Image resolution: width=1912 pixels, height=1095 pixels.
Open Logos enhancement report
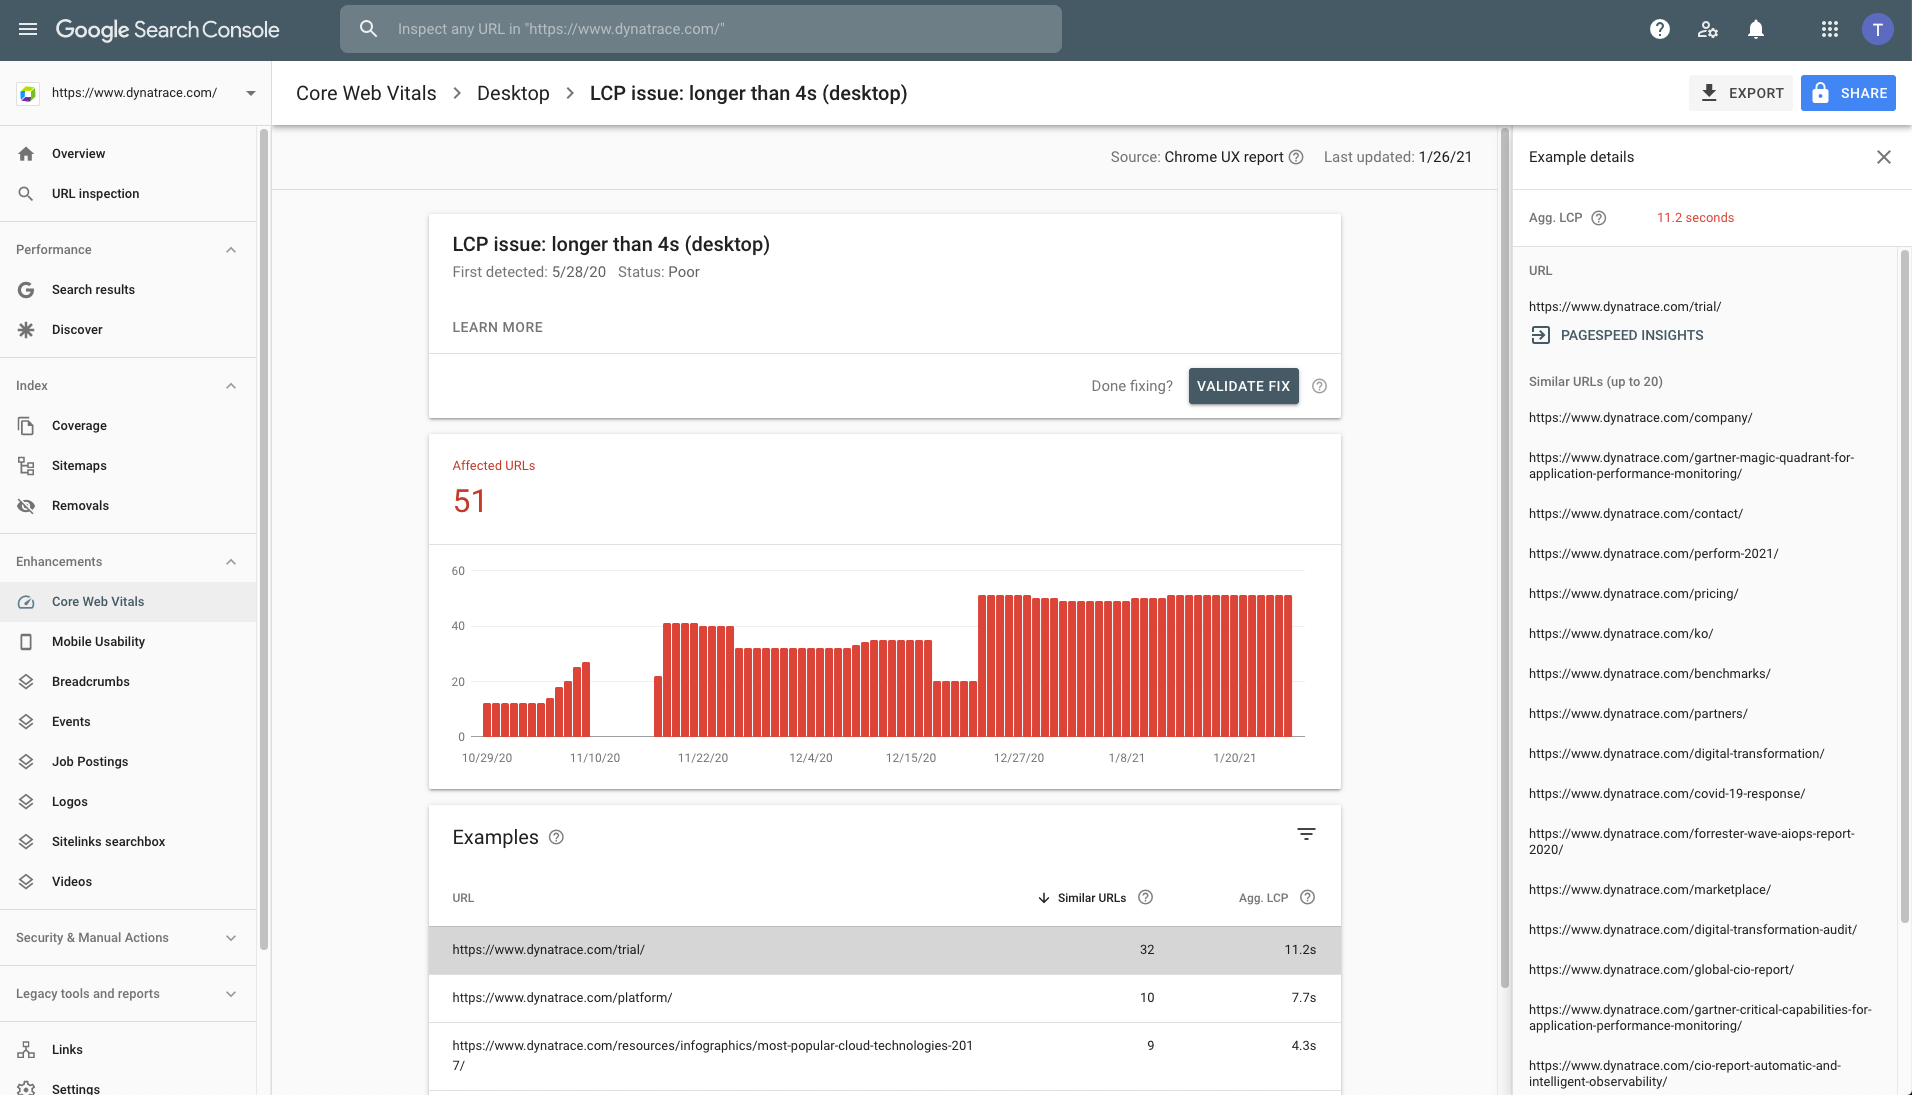coord(128,802)
